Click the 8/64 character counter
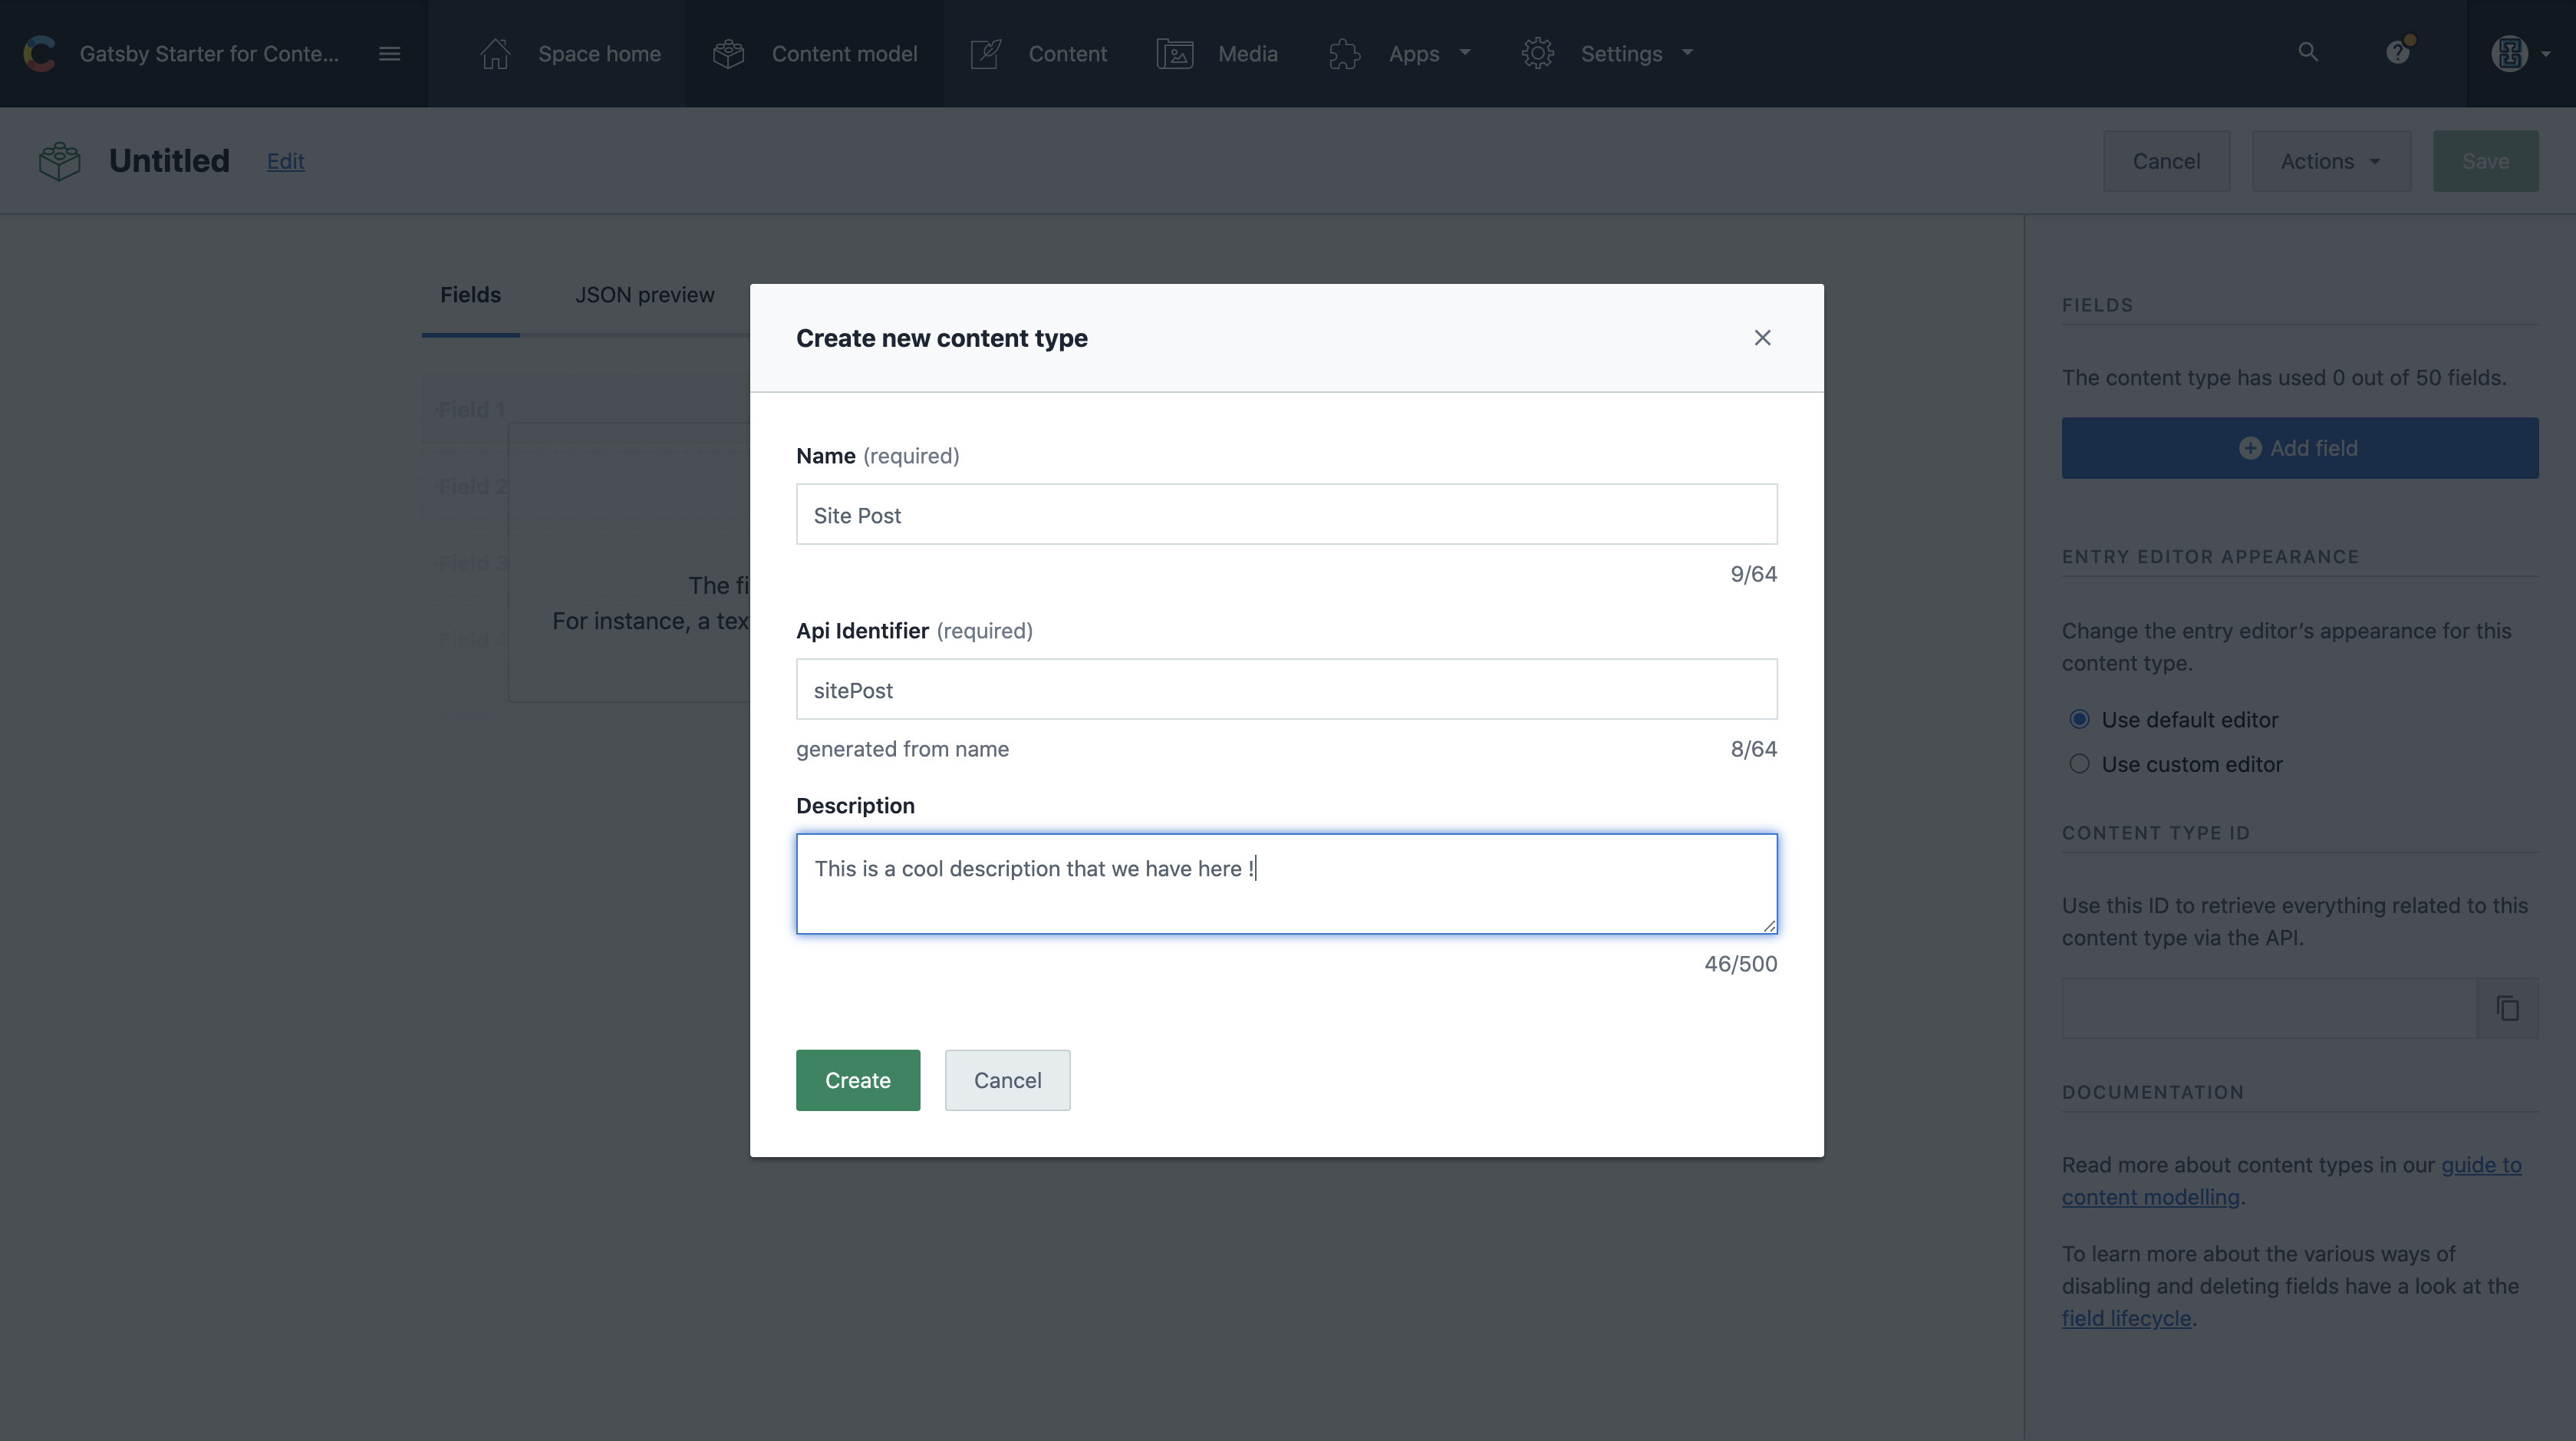2576x1441 pixels. 1753,749
